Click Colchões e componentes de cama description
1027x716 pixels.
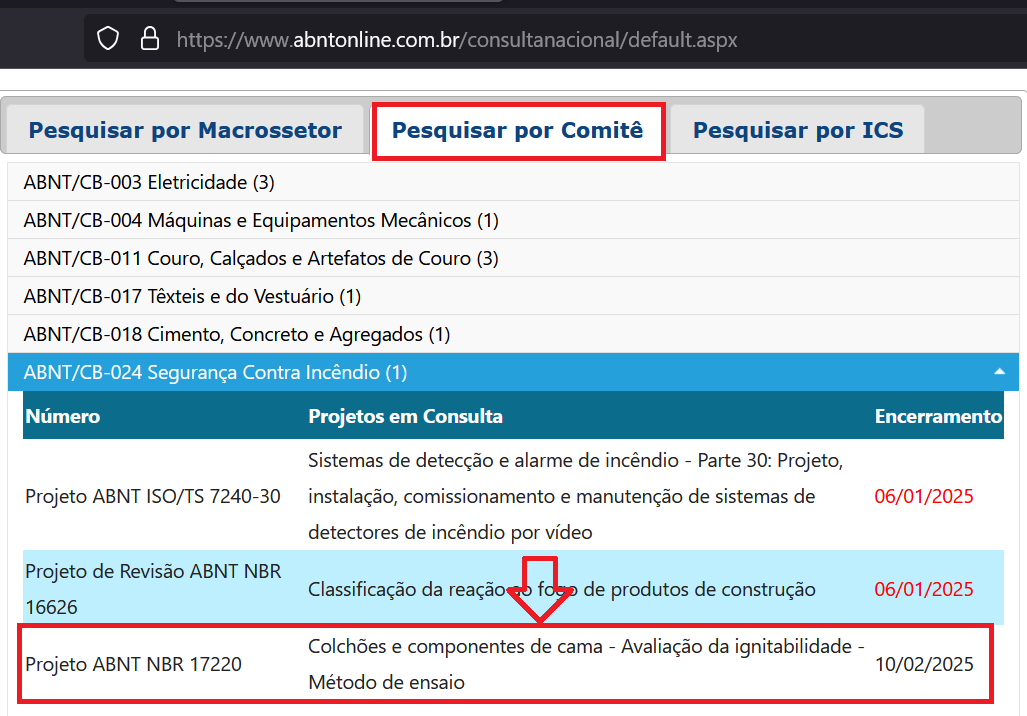(586, 664)
